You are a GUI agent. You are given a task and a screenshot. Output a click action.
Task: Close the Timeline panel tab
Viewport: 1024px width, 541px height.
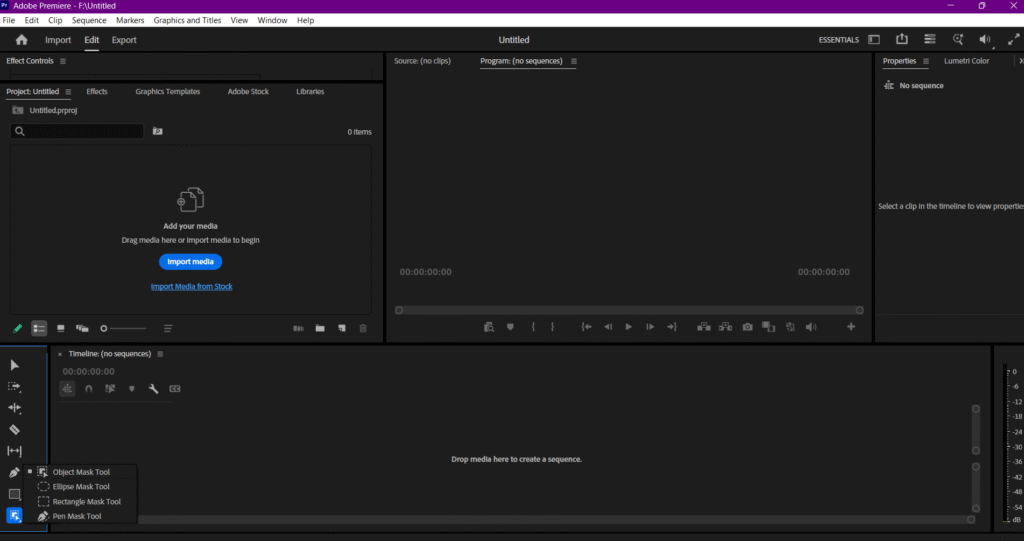coord(60,354)
